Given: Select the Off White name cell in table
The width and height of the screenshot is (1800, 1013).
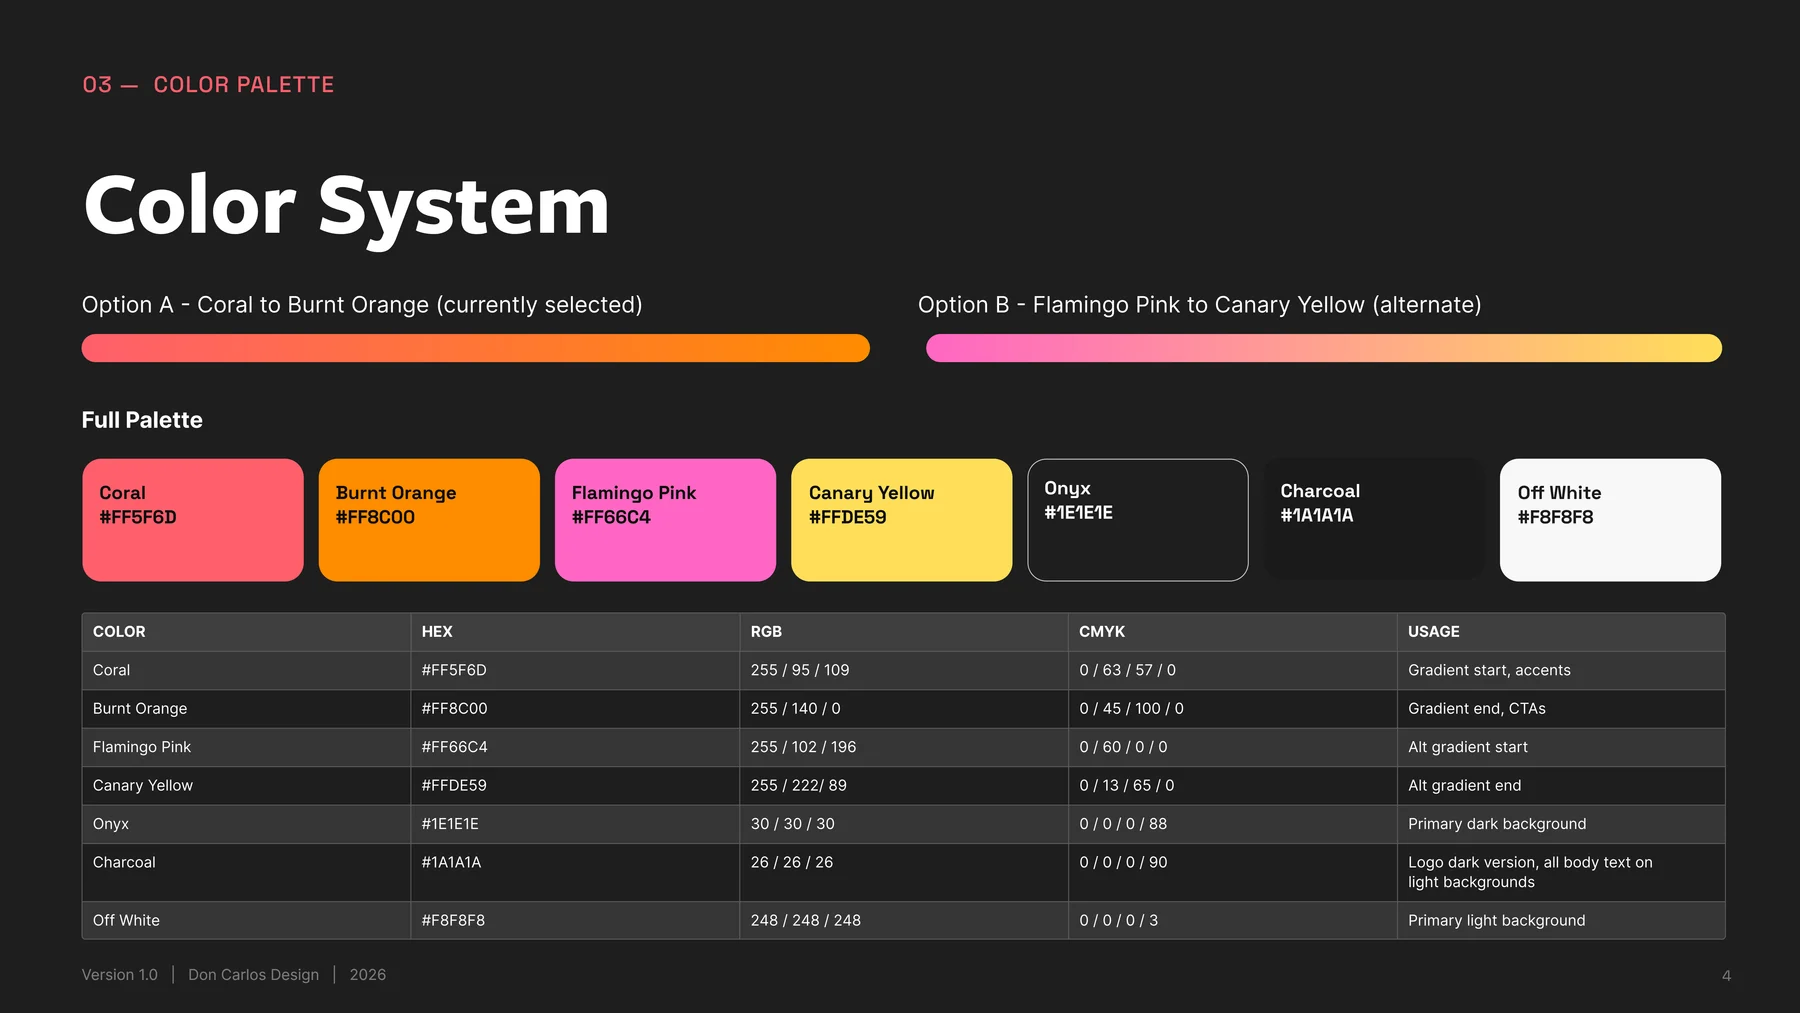Looking at the screenshot, I should click(x=246, y=920).
